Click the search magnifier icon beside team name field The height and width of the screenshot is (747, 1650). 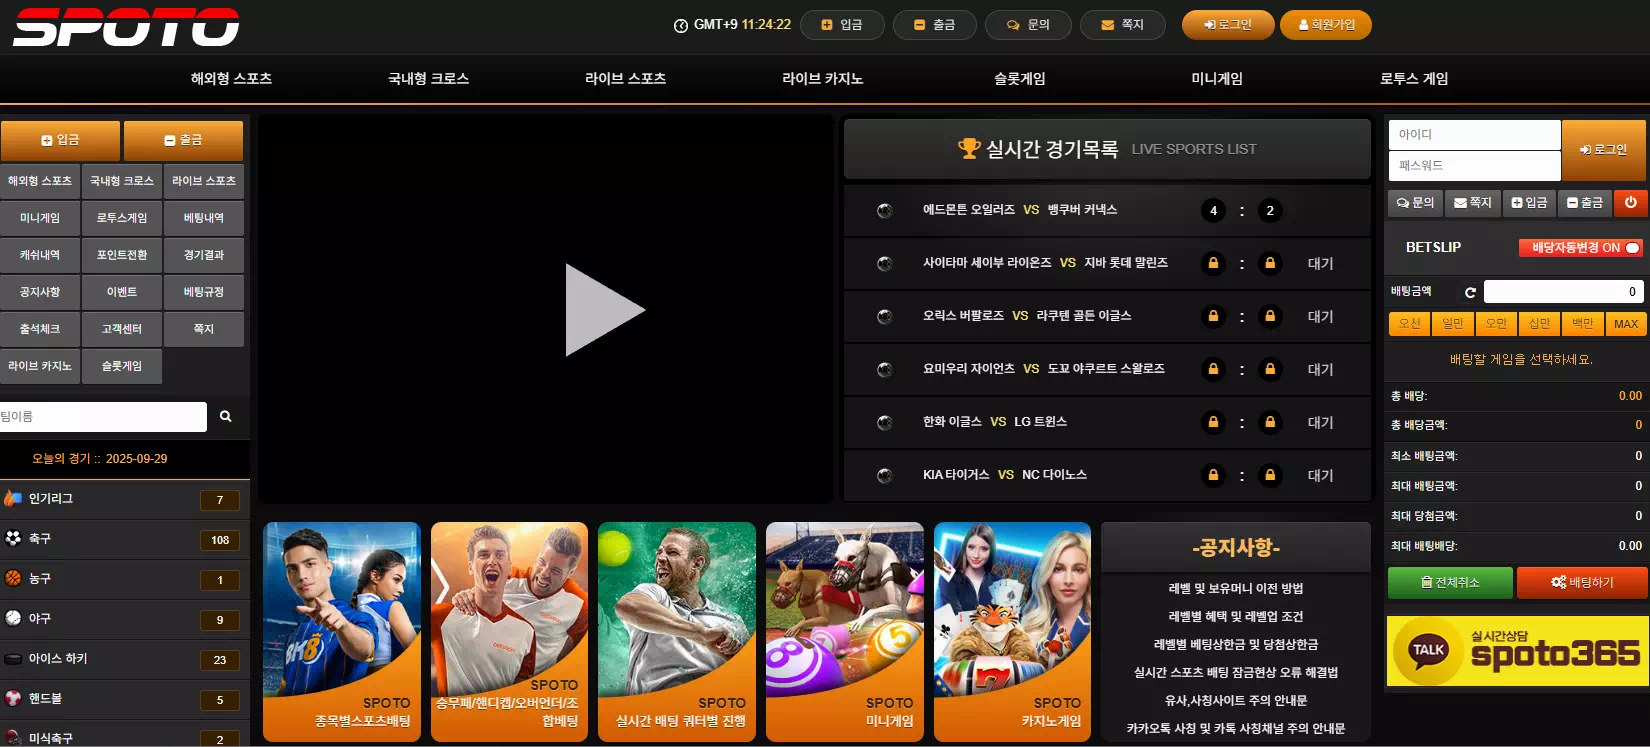(226, 416)
